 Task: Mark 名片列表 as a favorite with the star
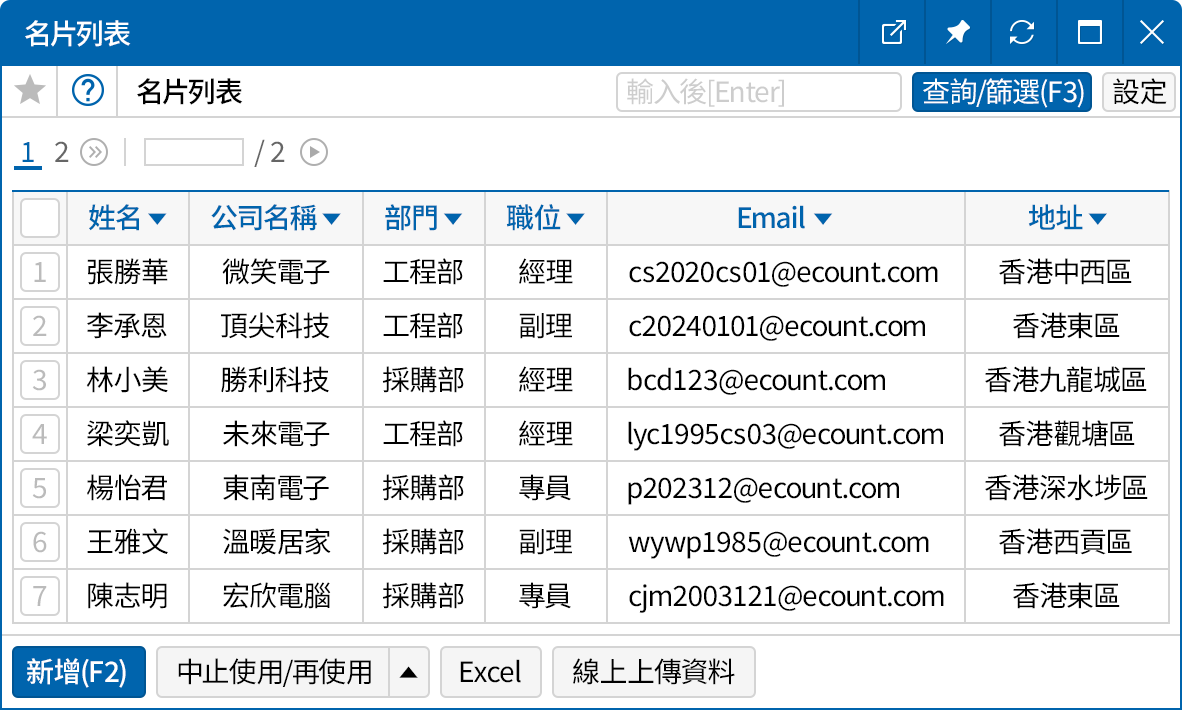coord(30,91)
